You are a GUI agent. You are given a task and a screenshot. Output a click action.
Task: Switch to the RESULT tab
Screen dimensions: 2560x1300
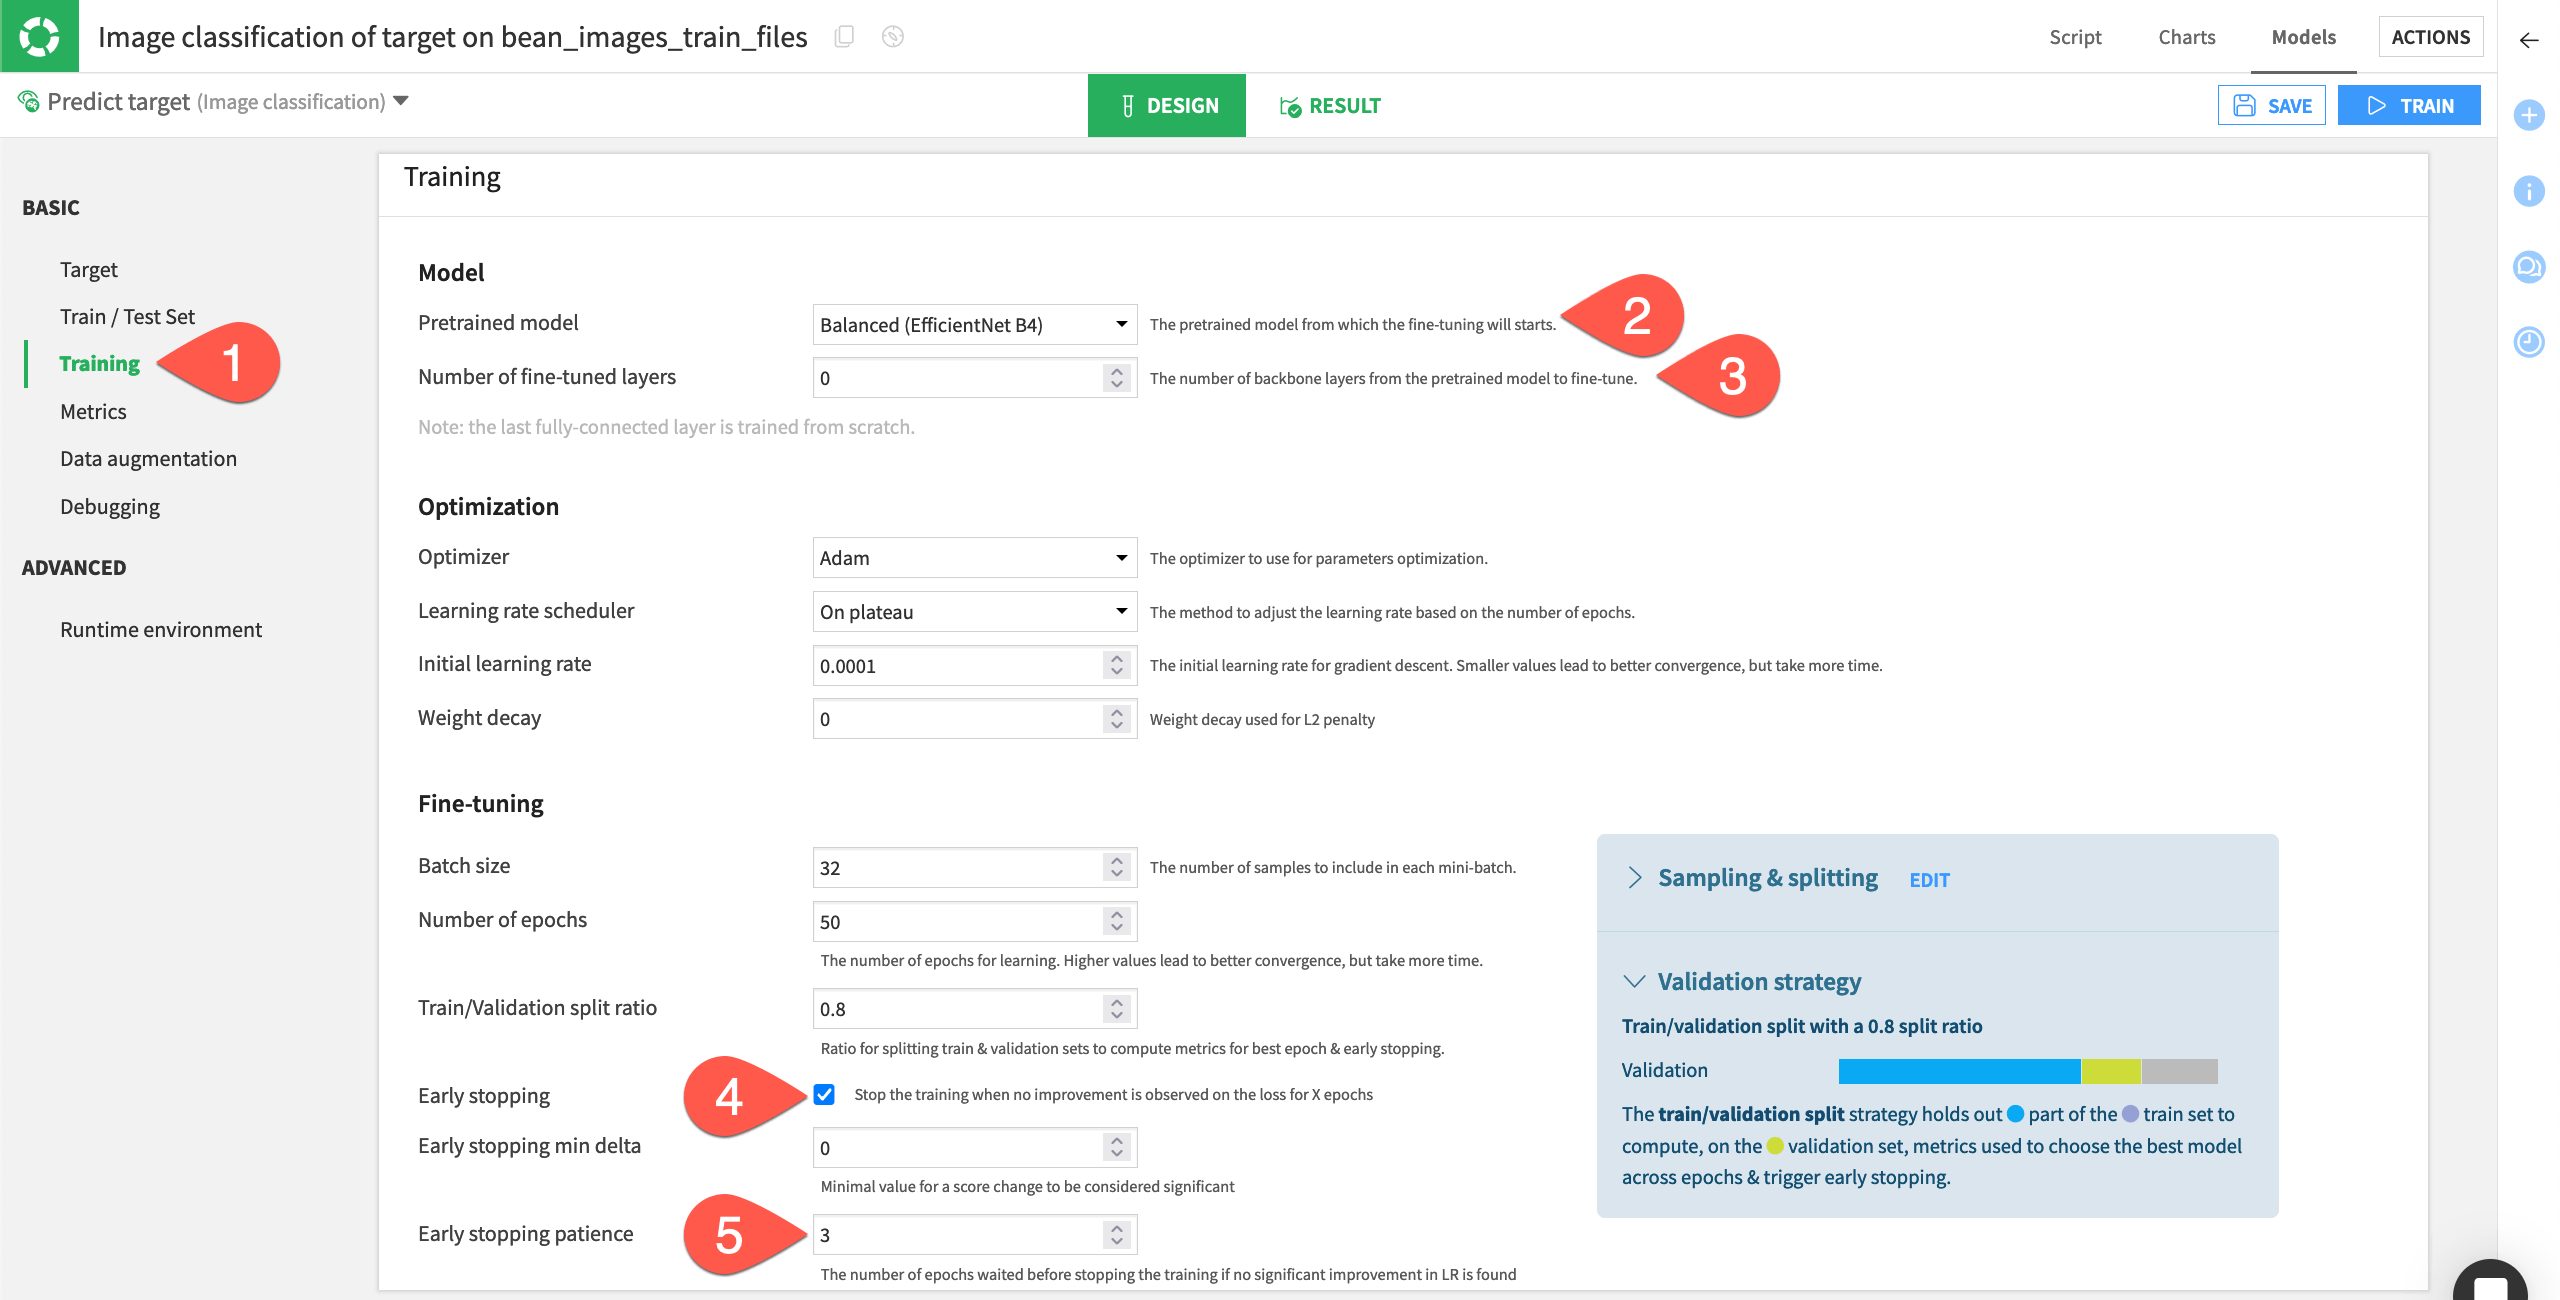[1330, 106]
